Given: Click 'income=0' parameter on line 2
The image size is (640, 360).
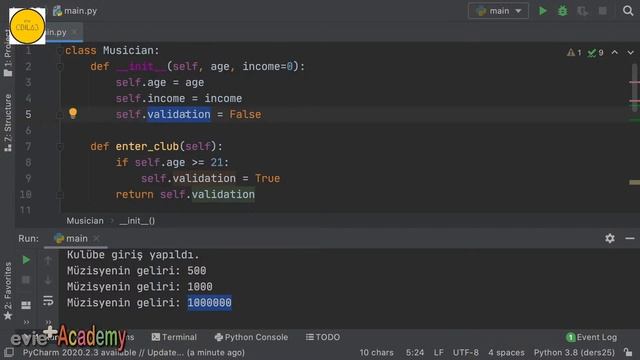Looking at the screenshot, I should [268, 67].
